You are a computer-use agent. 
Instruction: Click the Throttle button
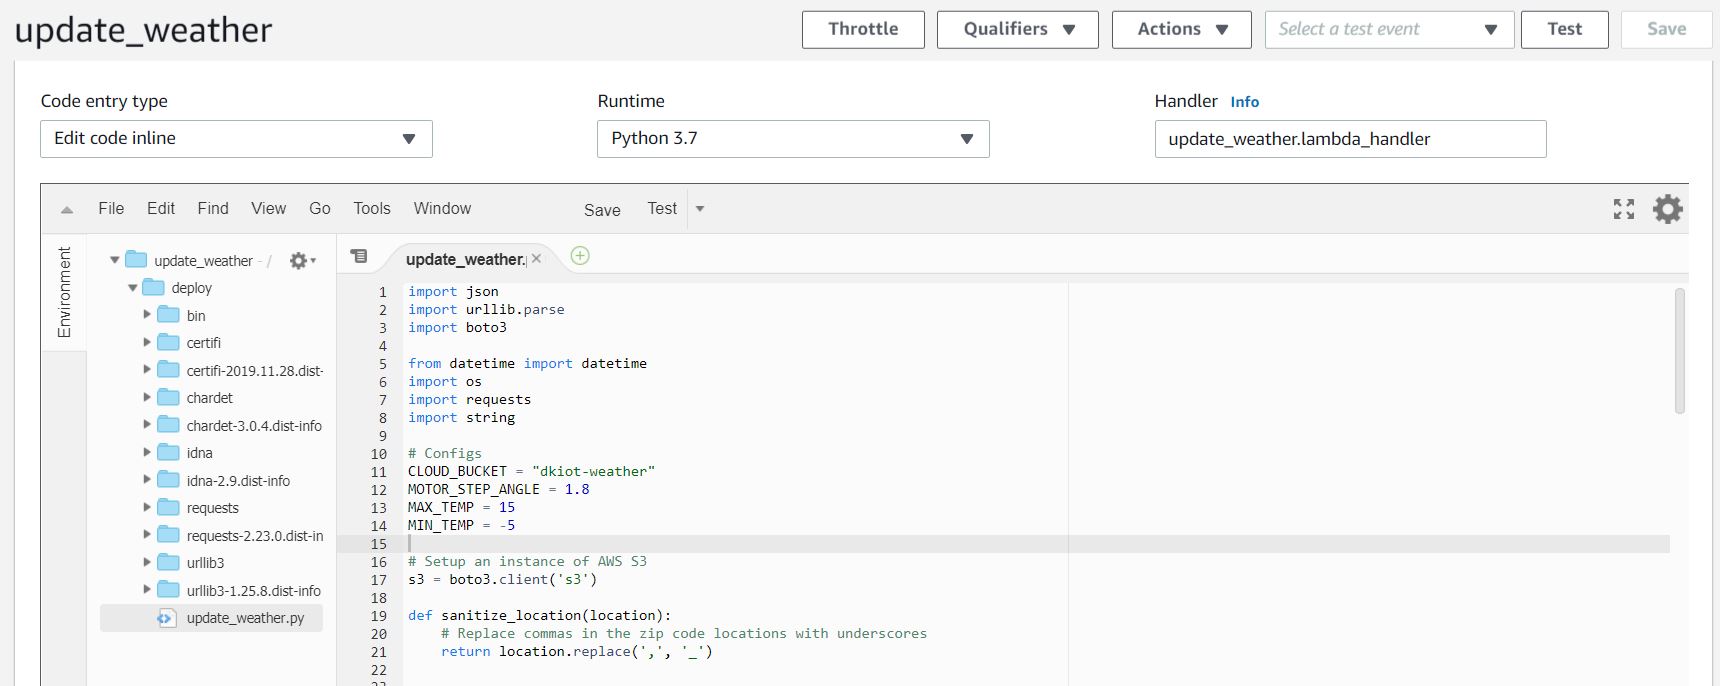[x=862, y=30]
